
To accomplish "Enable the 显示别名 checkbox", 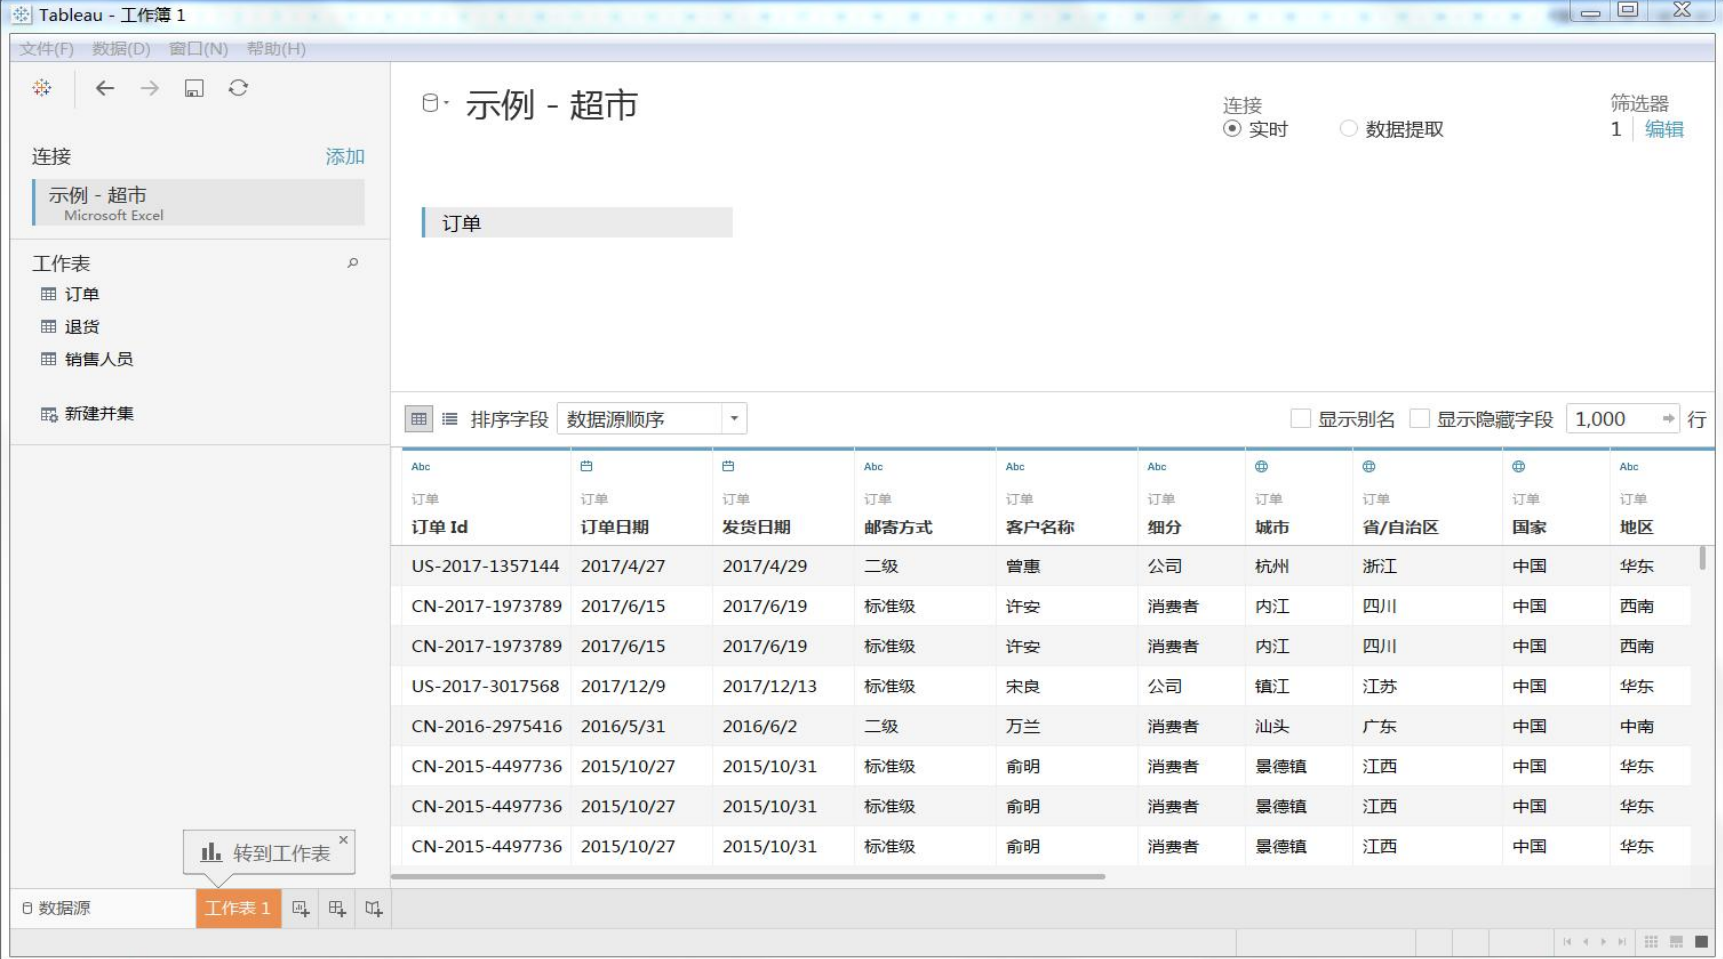I will [x=1301, y=419].
